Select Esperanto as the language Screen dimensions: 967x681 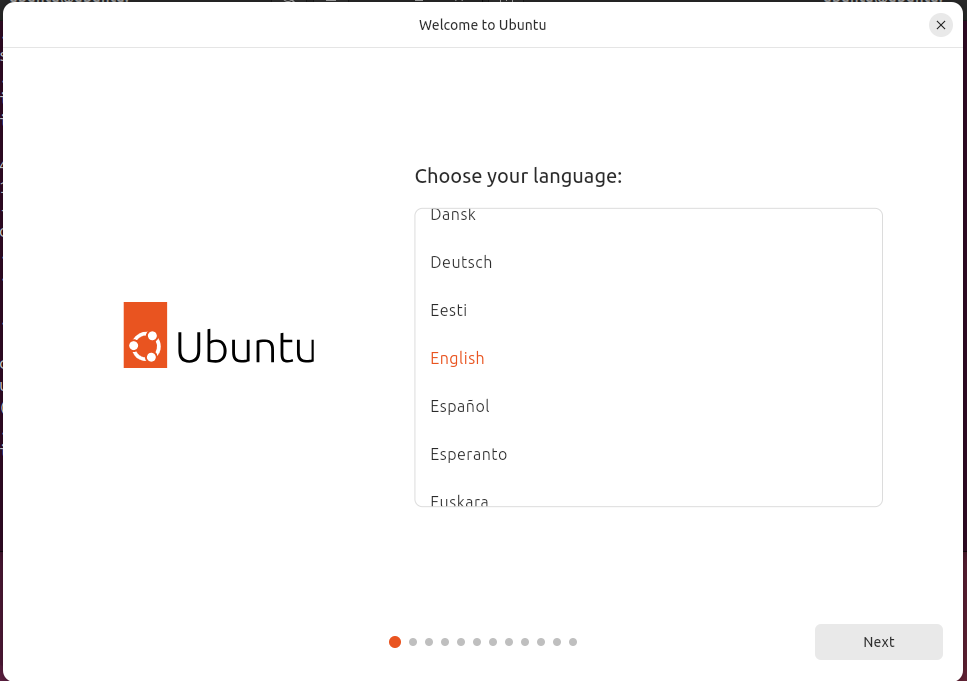[469, 454]
